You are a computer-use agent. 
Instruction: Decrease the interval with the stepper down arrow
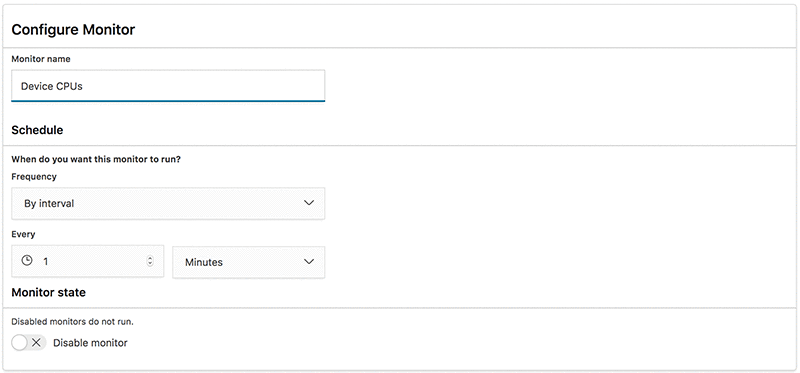[x=150, y=264]
